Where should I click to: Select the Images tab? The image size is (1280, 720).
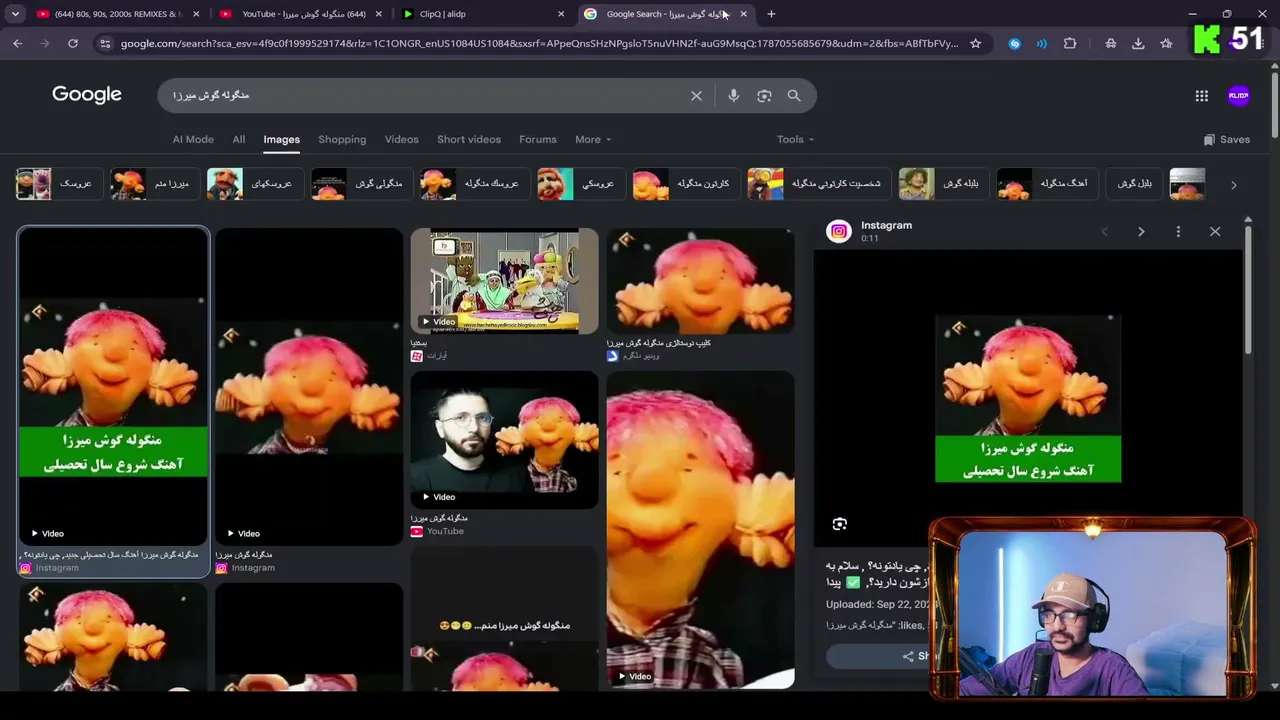282,139
